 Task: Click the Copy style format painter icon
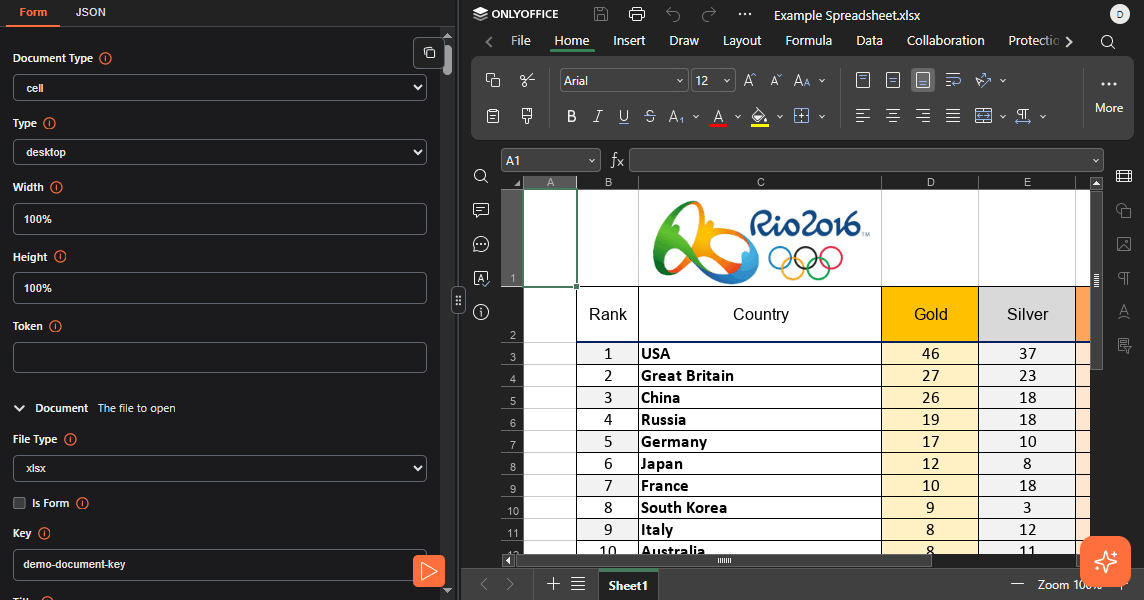click(527, 116)
